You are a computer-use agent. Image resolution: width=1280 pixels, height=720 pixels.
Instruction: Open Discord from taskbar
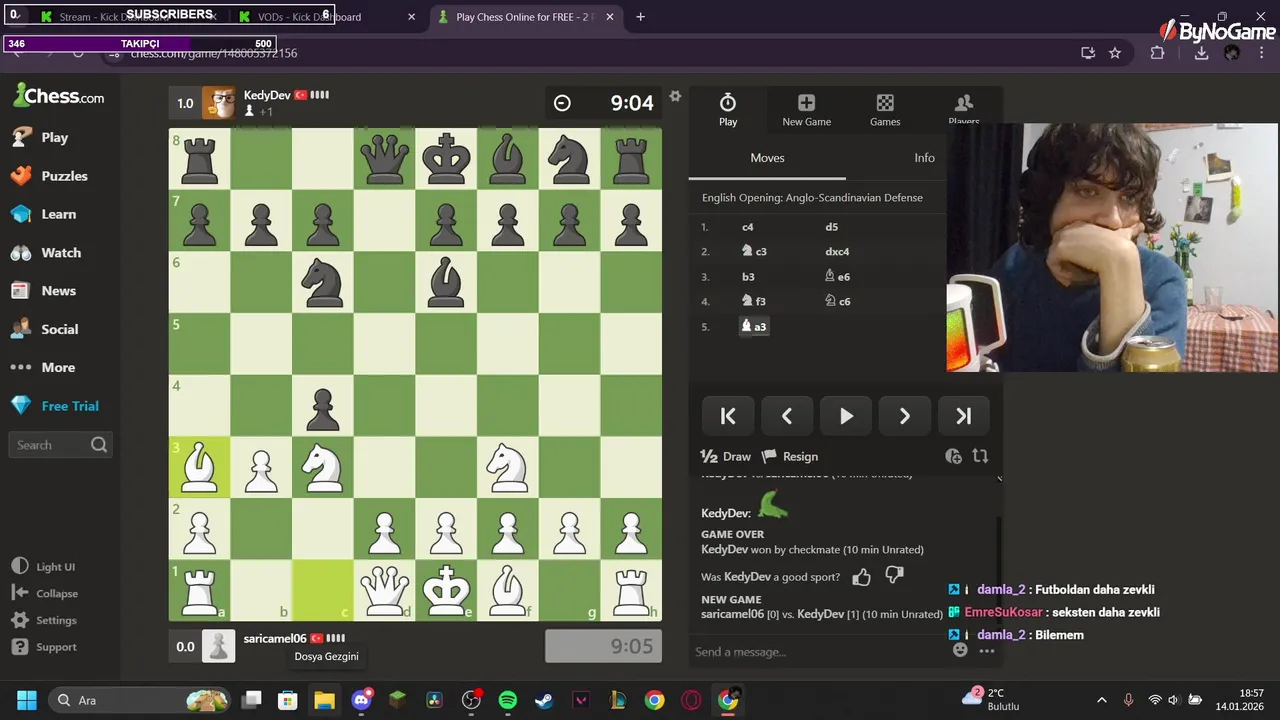pos(362,700)
